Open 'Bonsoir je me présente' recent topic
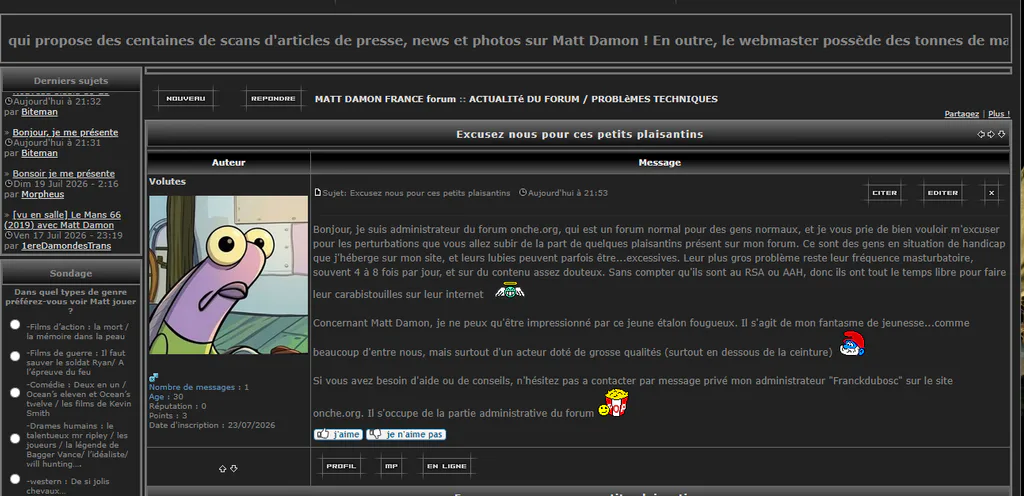This screenshot has width=1024, height=496. tap(63, 174)
